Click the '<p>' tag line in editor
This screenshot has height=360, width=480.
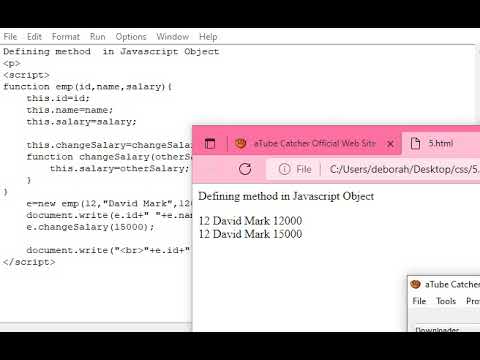coord(12,63)
